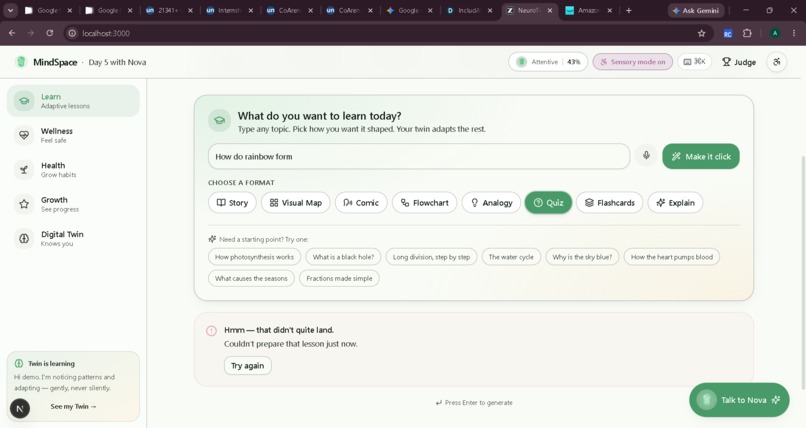Choose 'Long division, step by step' suggestion

[431, 257]
